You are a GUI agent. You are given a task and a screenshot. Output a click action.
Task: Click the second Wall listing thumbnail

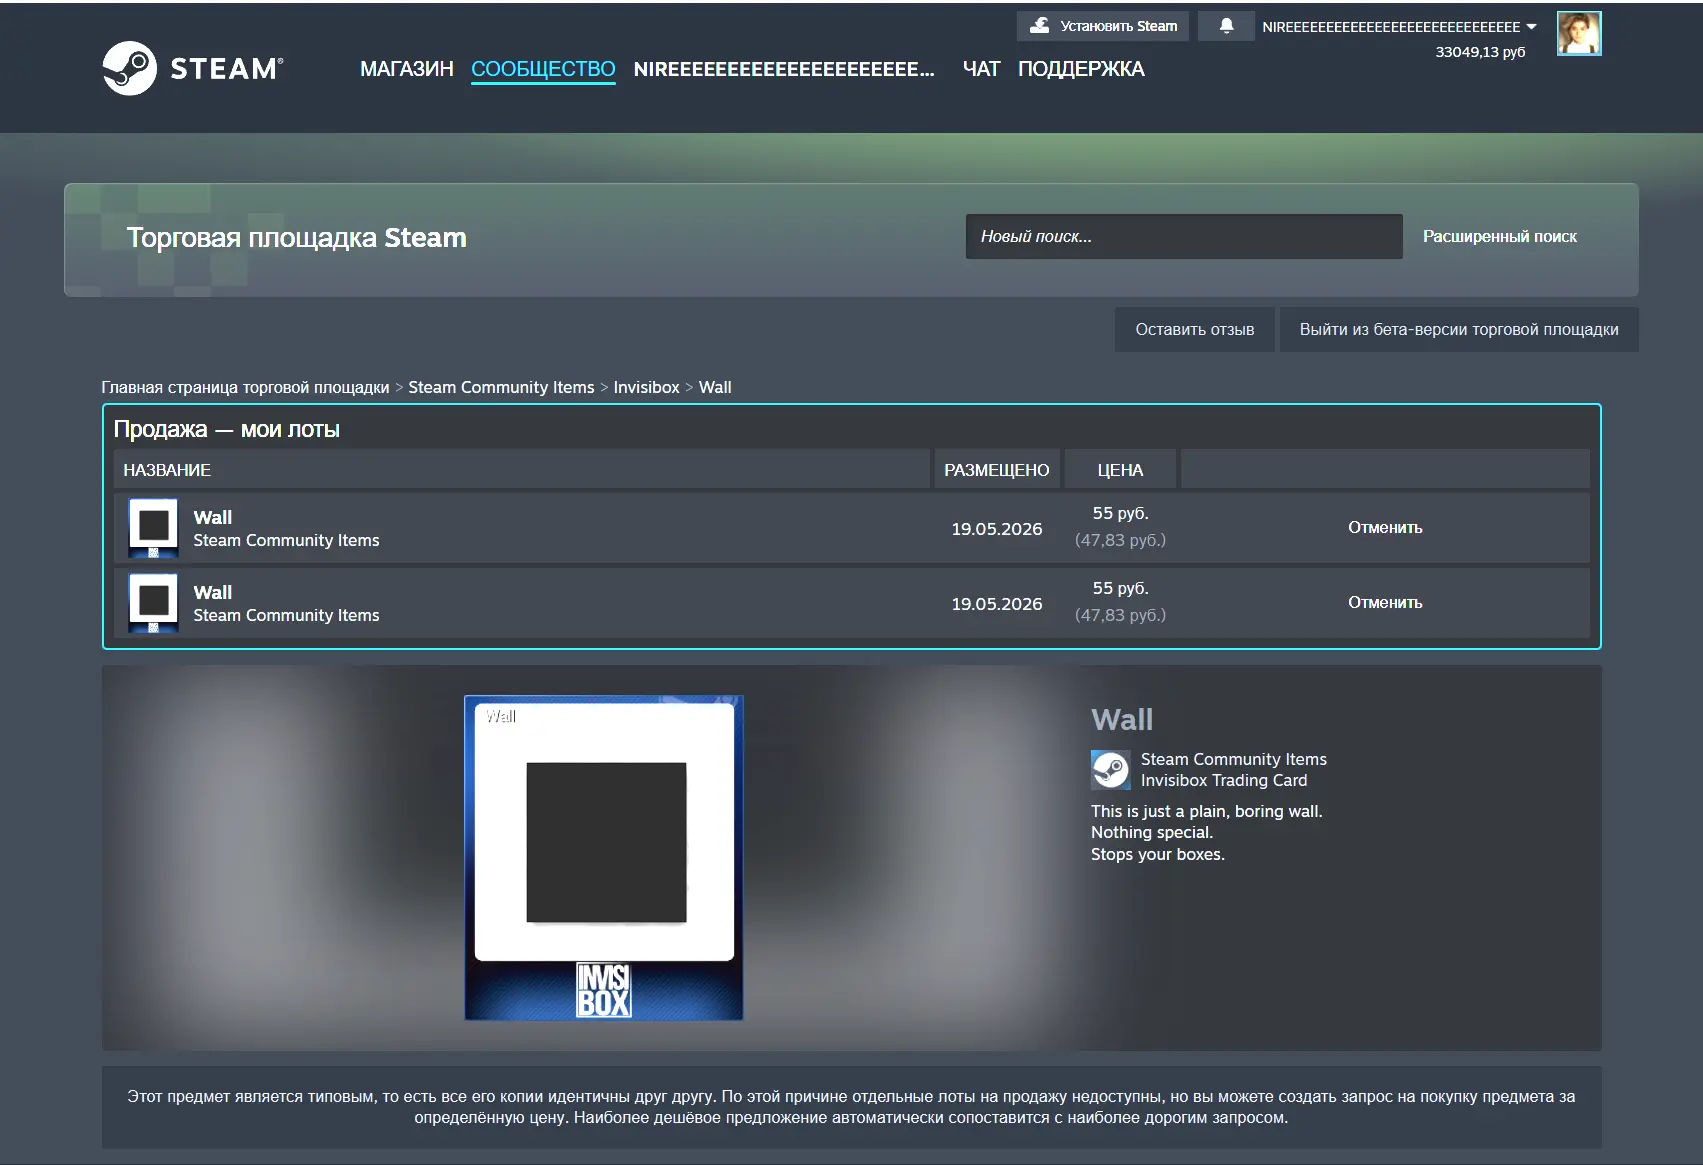click(153, 602)
